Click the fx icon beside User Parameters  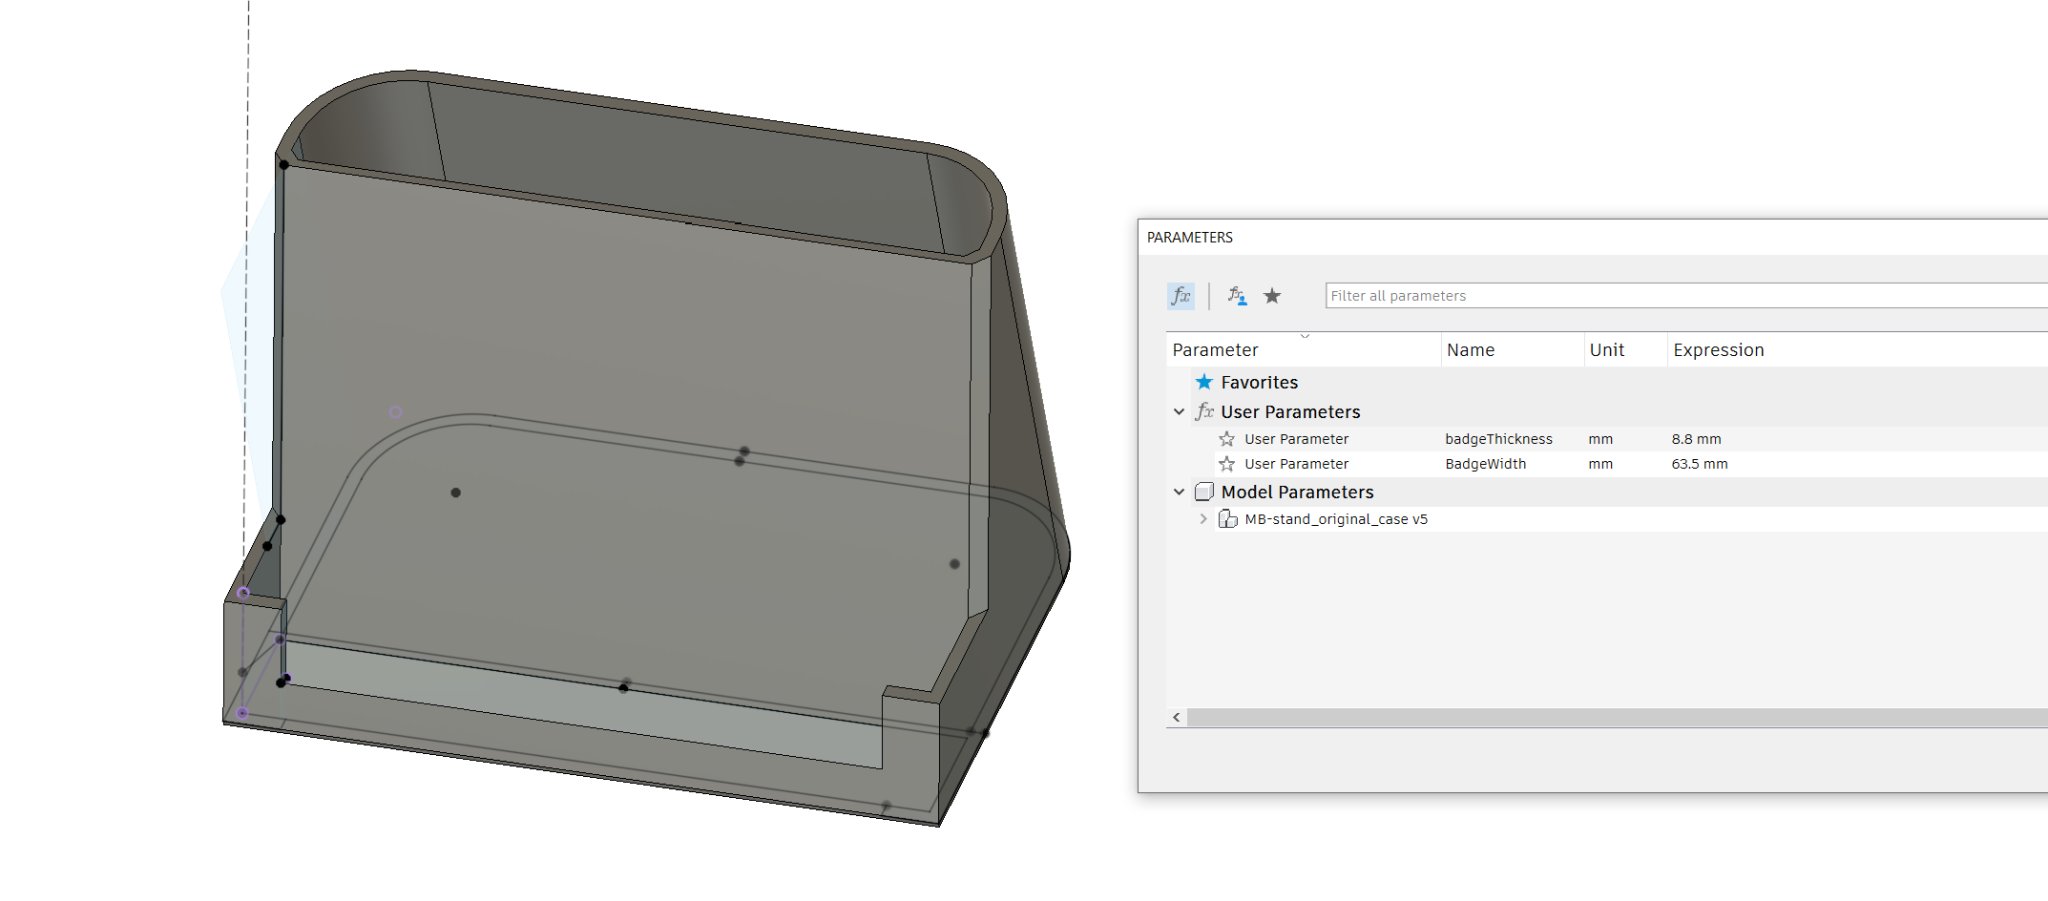pos(1204,412)
